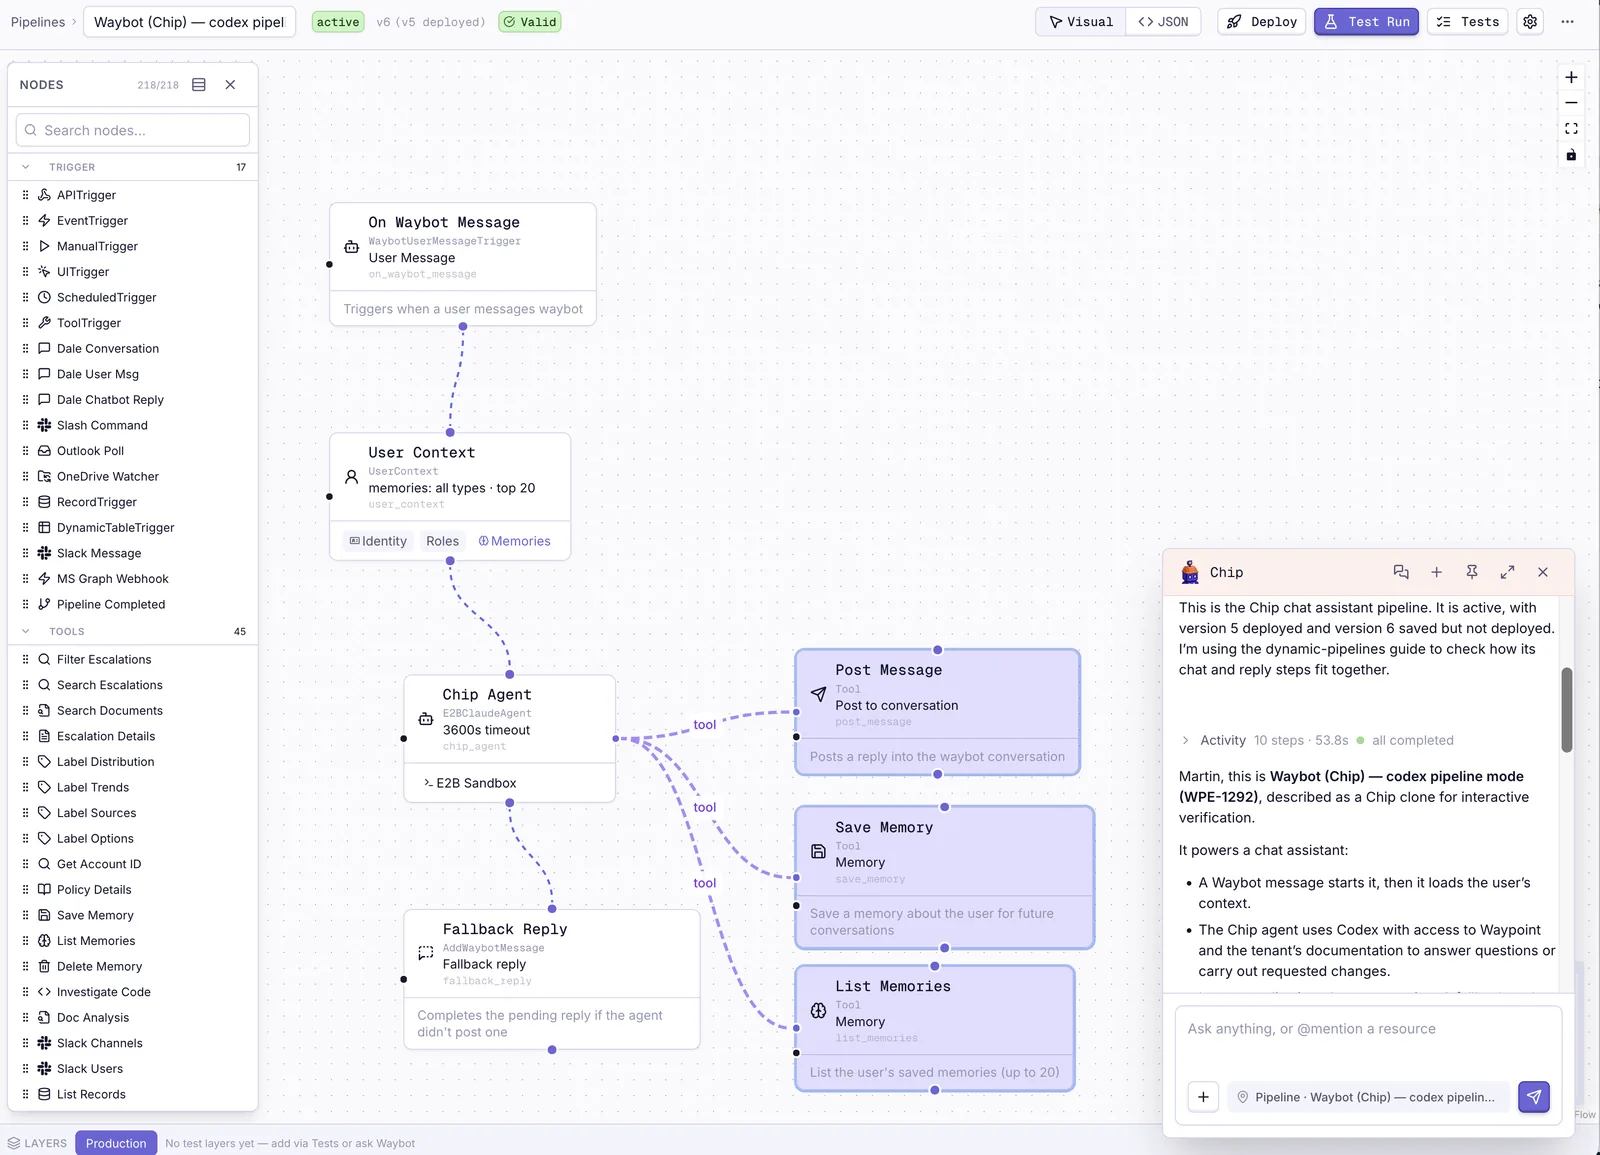
Task: Deploy the pipeline
Action: pyautogui.click(x=1262, y=22)
